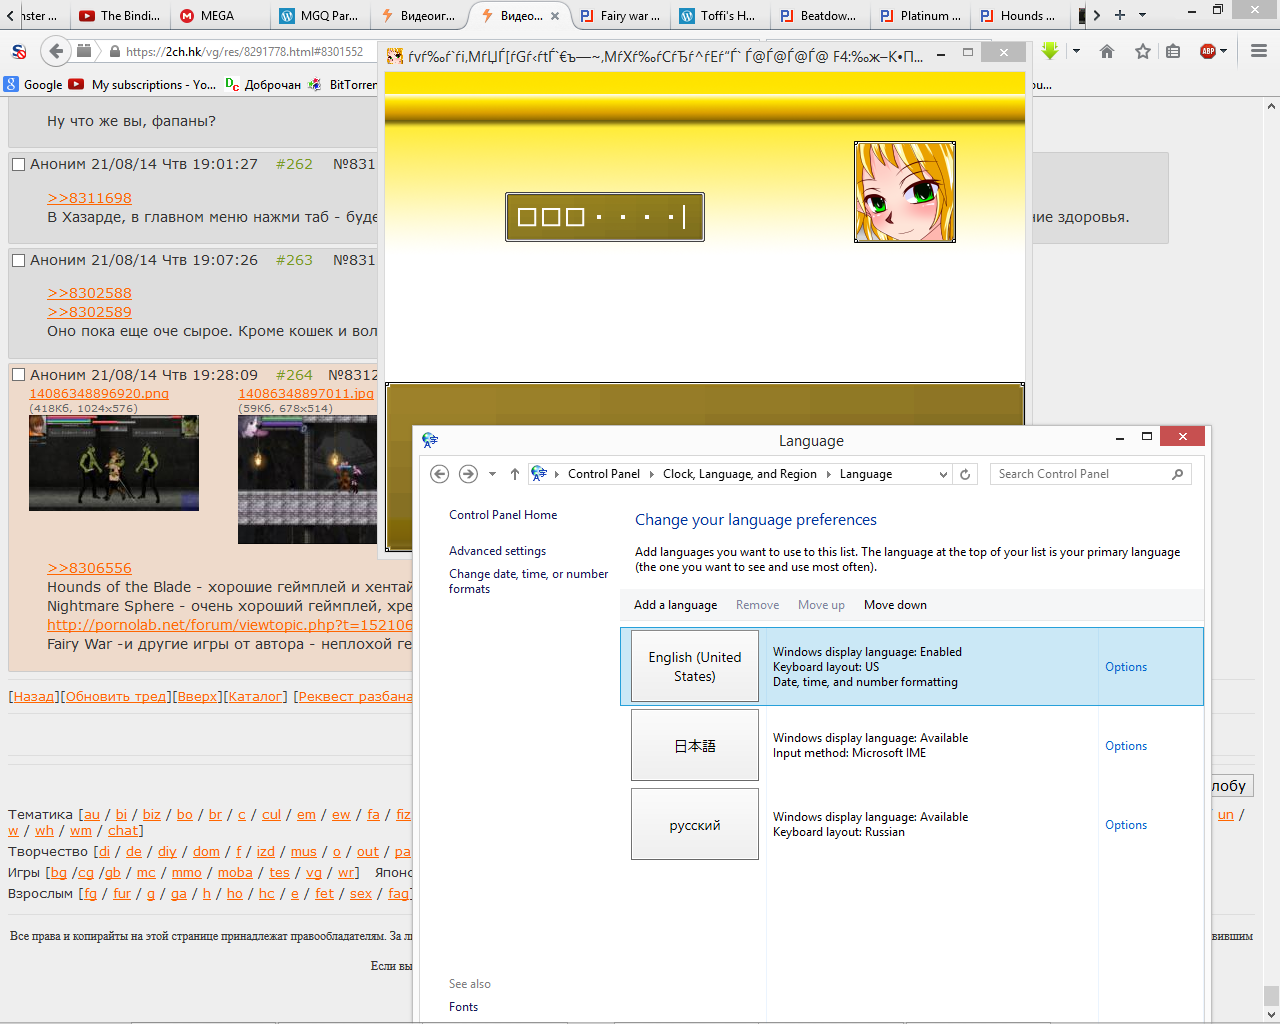Viewport: 1280px width, 1024px height.
Task: Click Add a language
Action: pos(675,605)
